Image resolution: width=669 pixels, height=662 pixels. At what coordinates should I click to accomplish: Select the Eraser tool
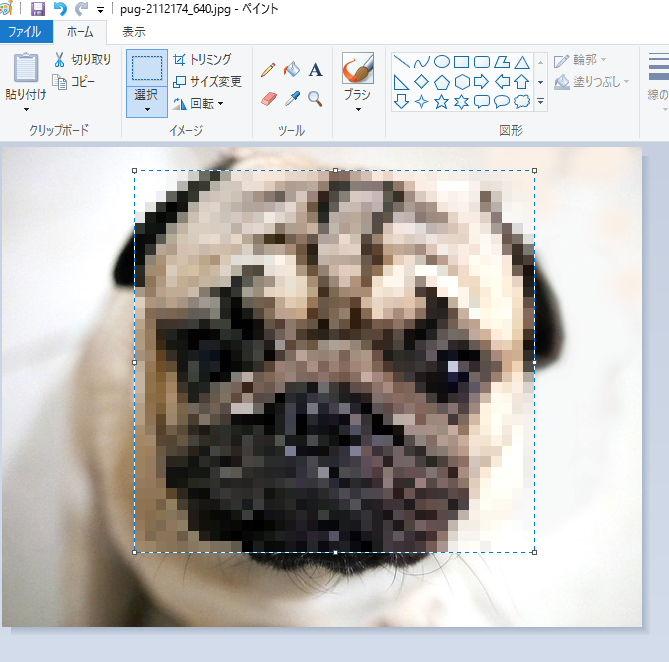(269, 99)
